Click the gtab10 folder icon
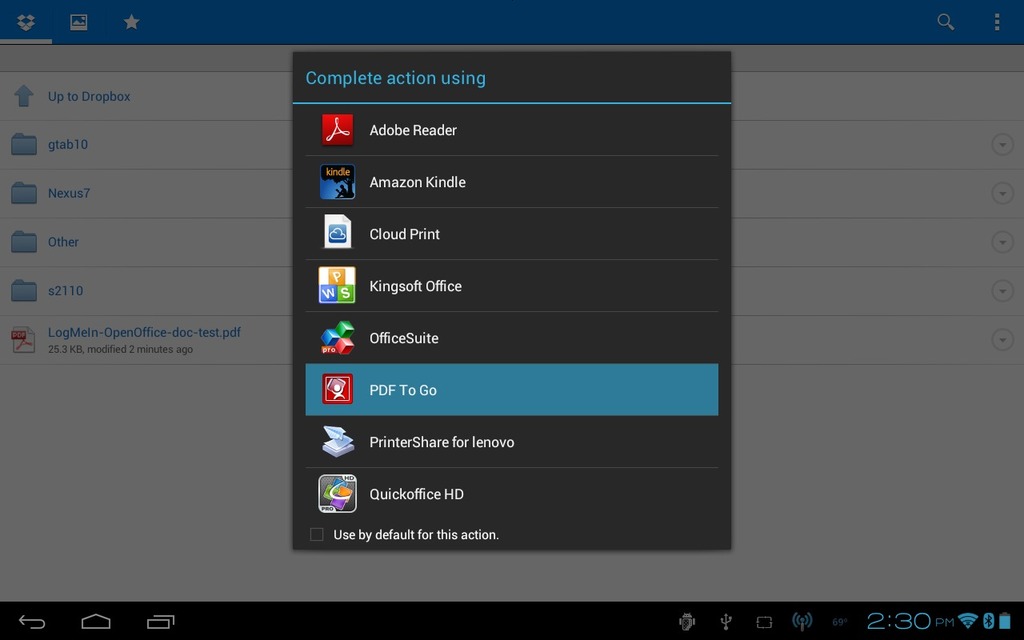Viewport: 1024px width, 640px height. 24,144
